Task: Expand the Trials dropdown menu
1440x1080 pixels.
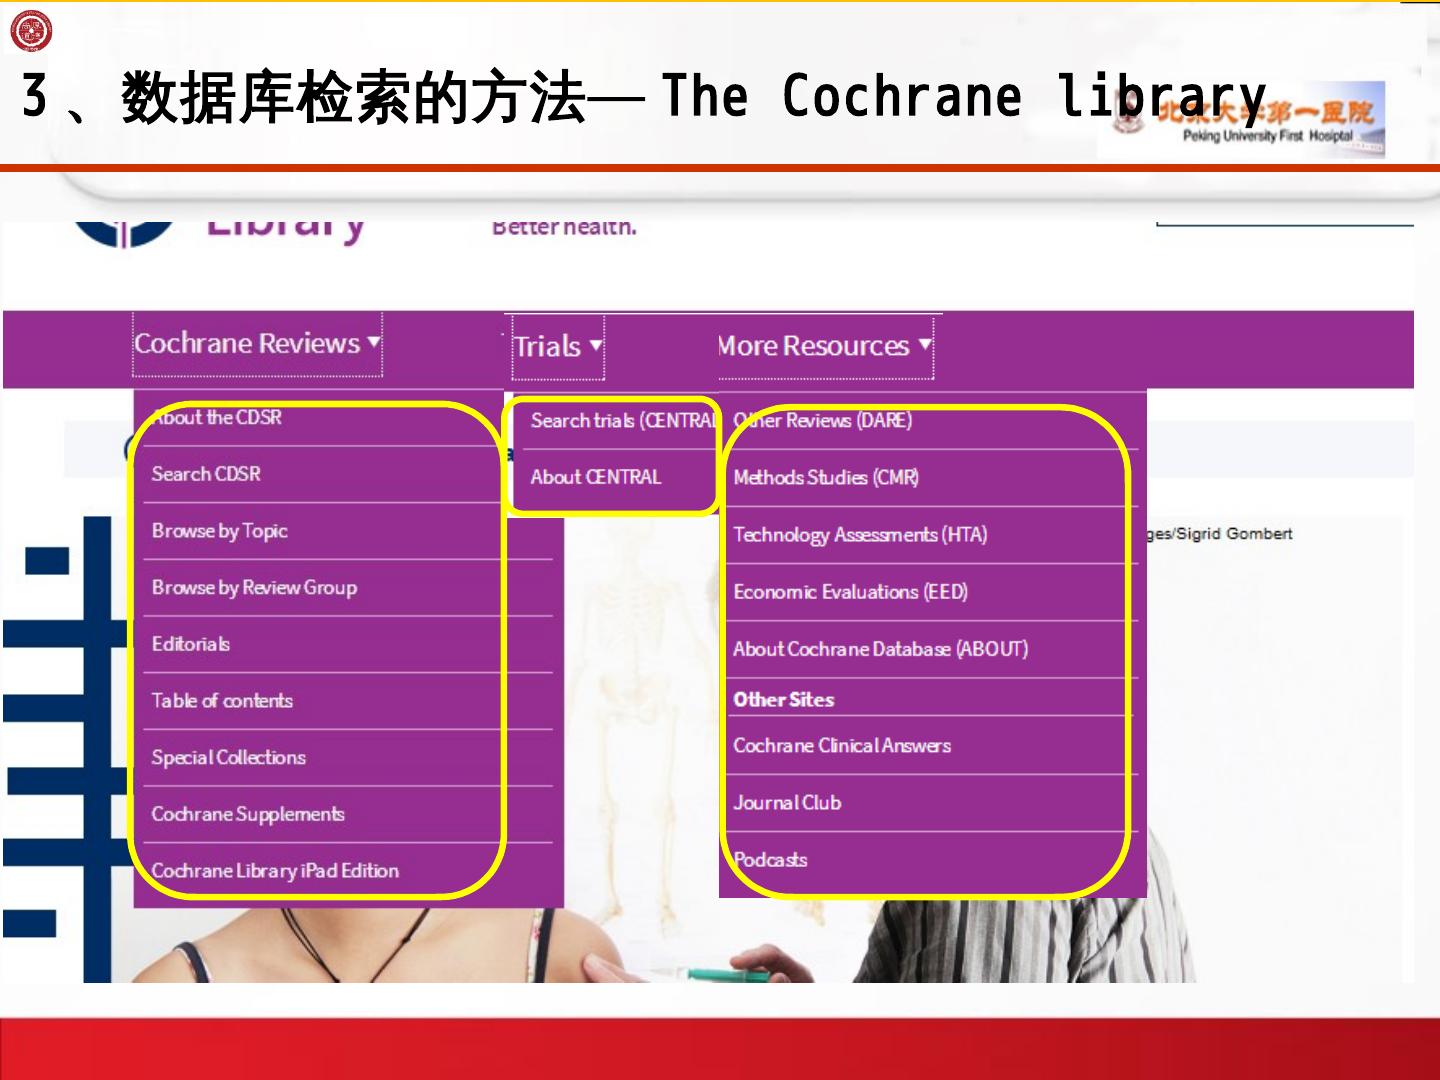Action: (558, 347)
